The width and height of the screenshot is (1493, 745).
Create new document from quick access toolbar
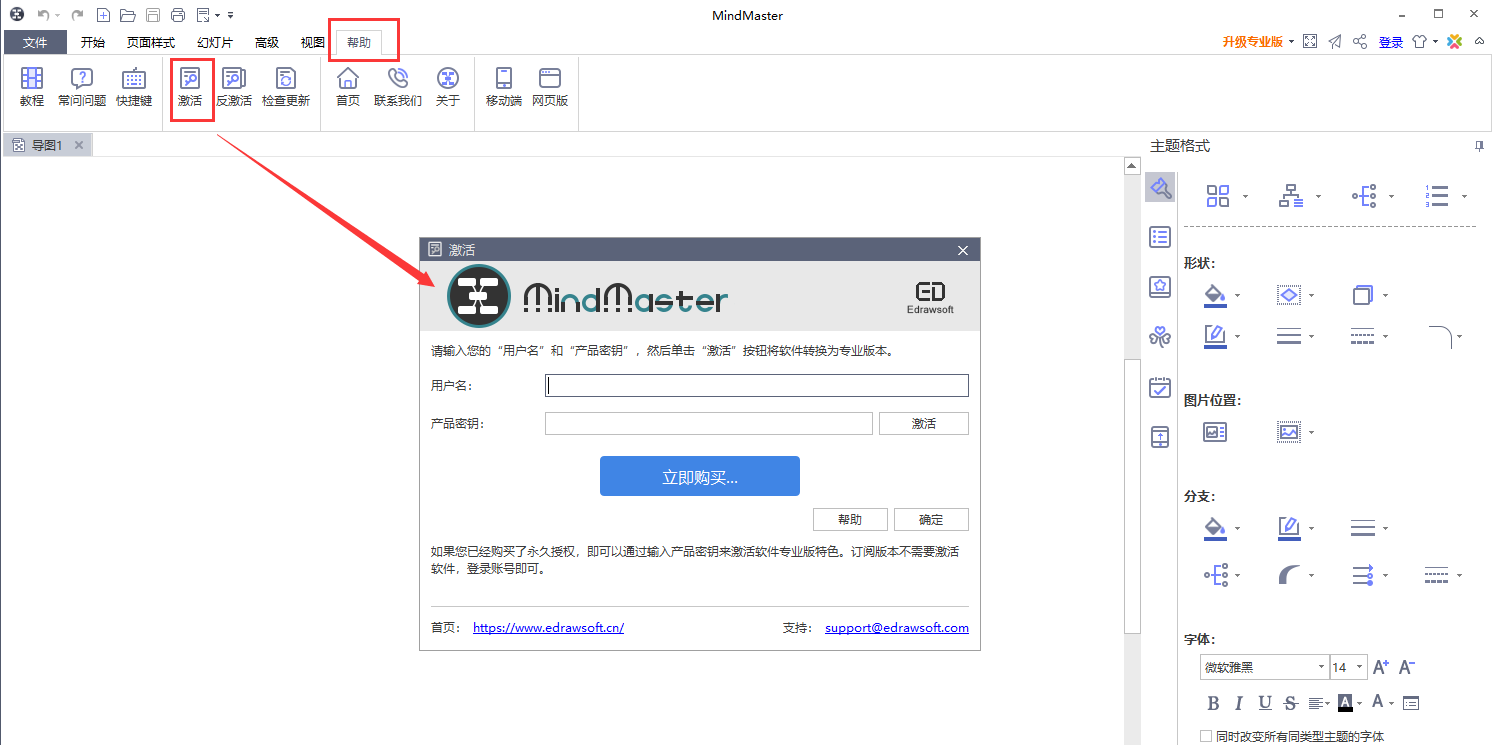[x=103, y=15]
